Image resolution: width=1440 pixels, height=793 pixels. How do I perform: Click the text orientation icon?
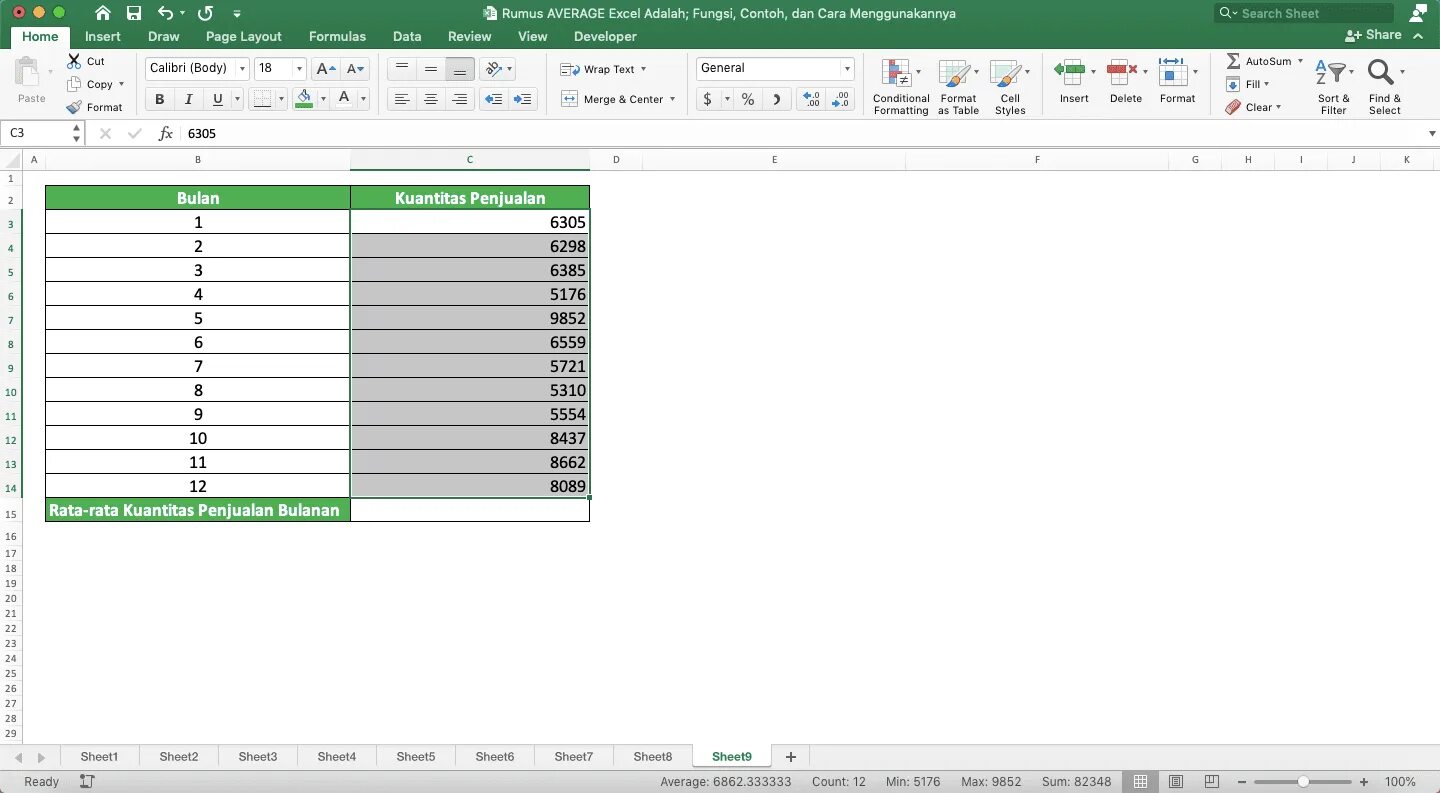coord(493,69)
